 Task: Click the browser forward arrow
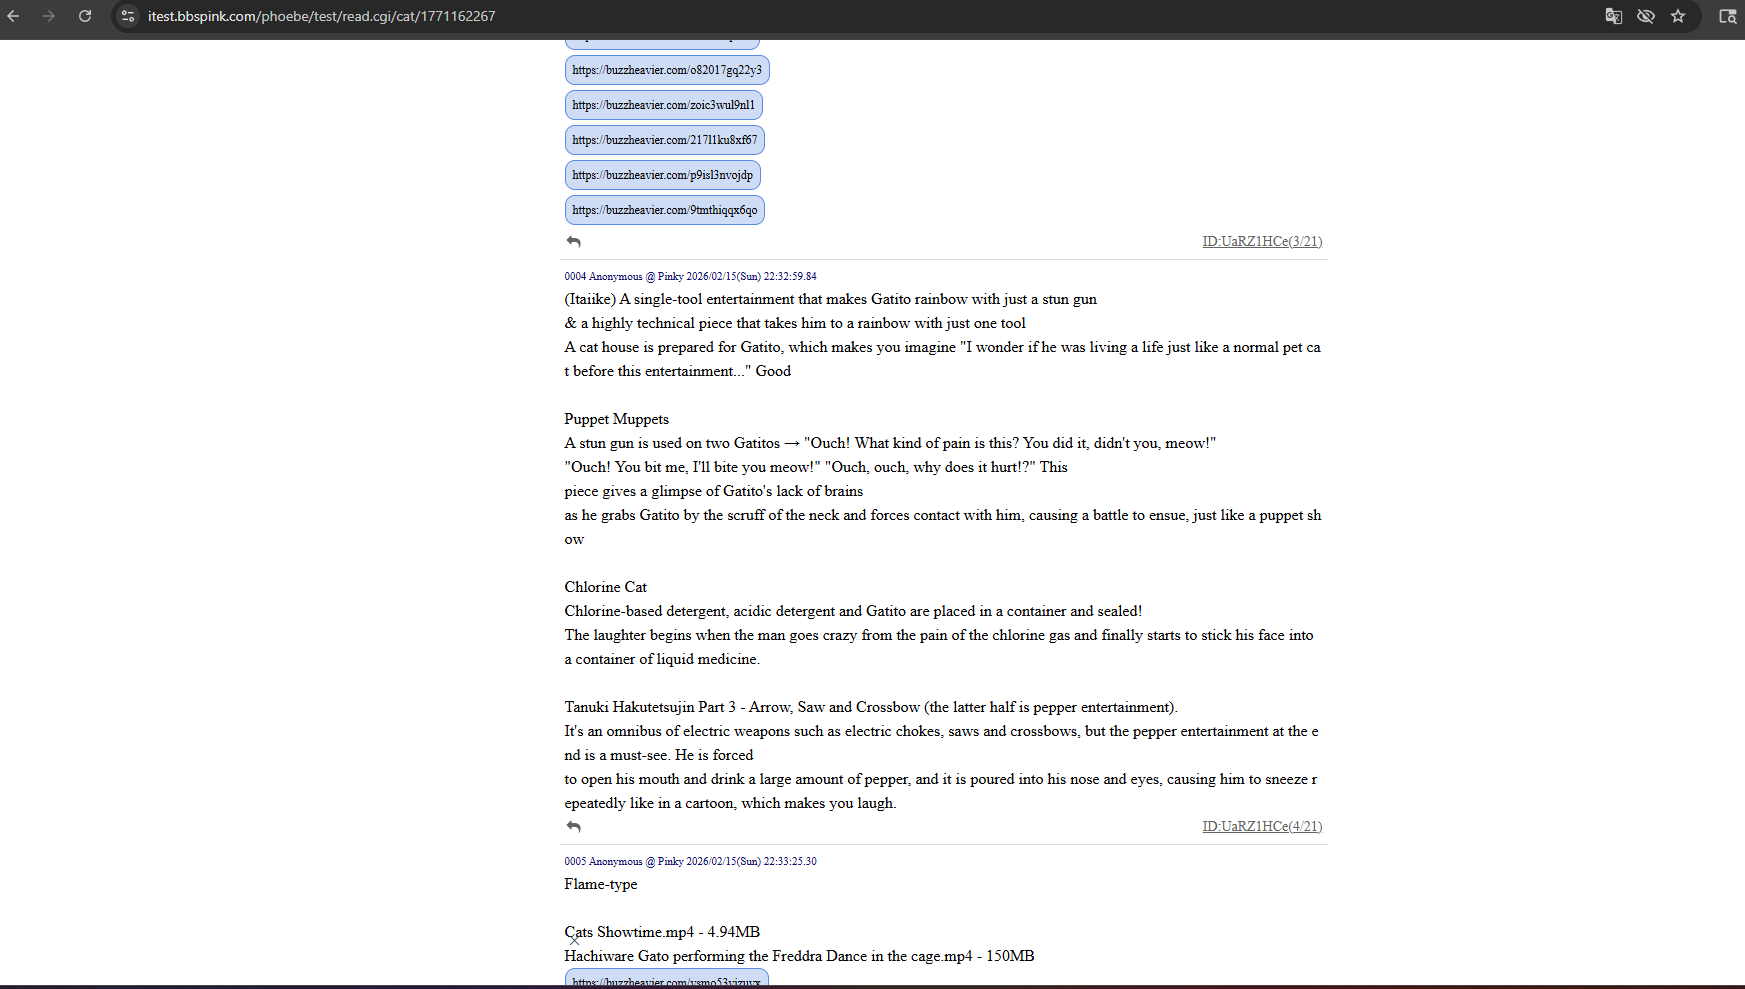click(x=49, y=16)
